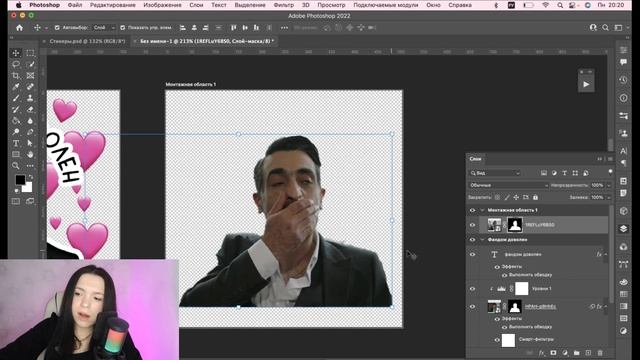
Task: Select the Horizontal Type tool
Action: tap(16, 143)
